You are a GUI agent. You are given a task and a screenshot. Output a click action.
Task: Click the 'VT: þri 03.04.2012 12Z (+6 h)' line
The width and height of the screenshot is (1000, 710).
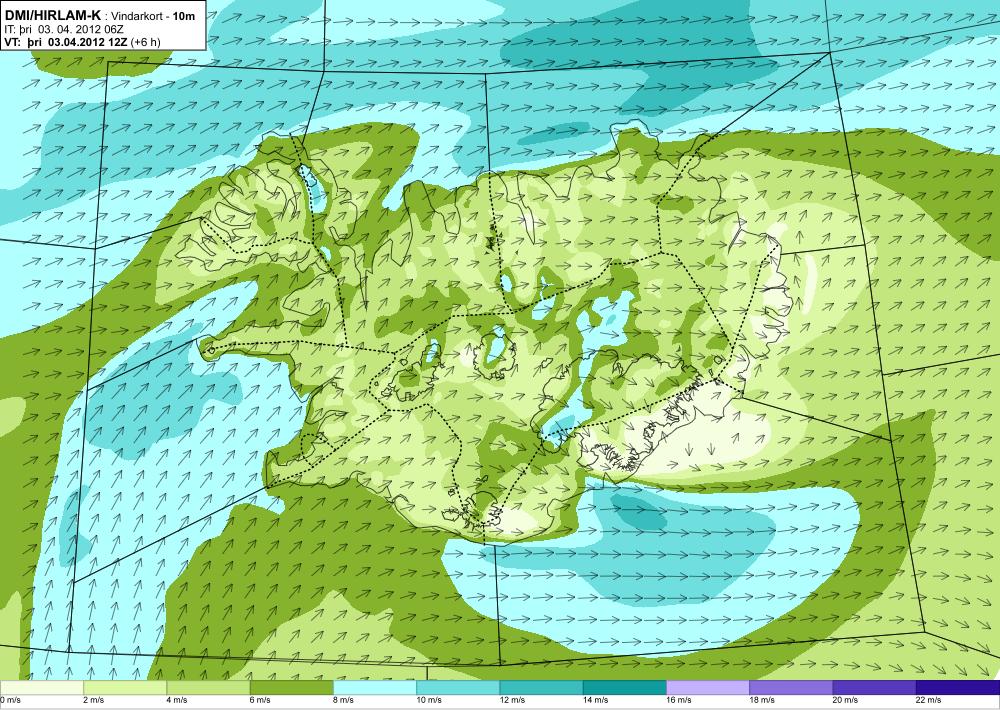coord(82,42)
